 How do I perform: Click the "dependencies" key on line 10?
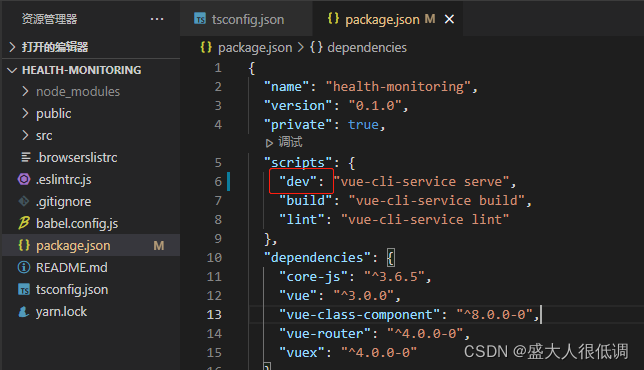pos(317,257)
